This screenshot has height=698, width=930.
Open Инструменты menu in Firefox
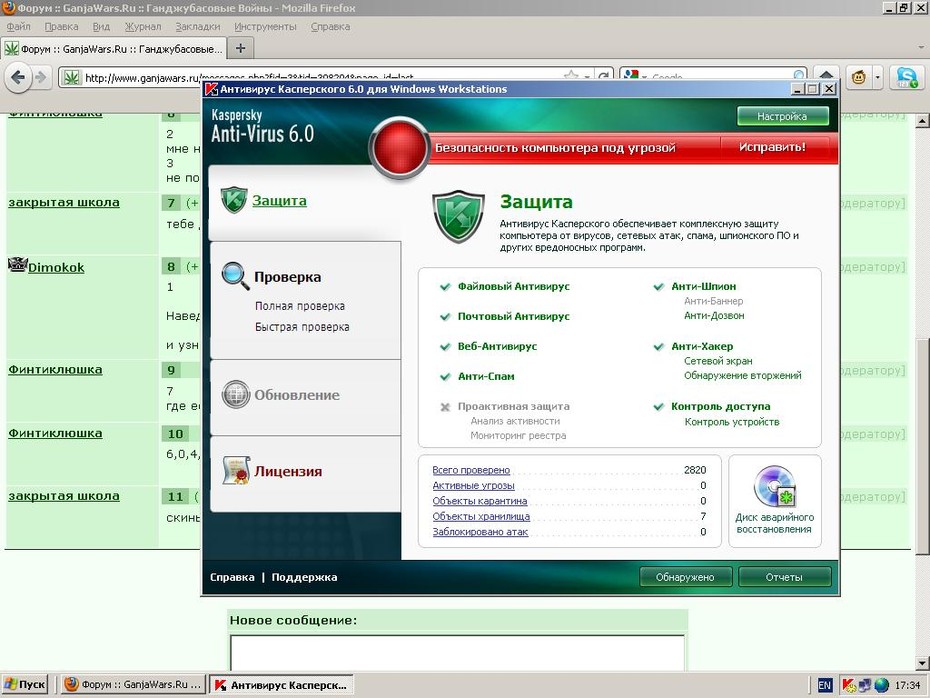pos(265,27)
